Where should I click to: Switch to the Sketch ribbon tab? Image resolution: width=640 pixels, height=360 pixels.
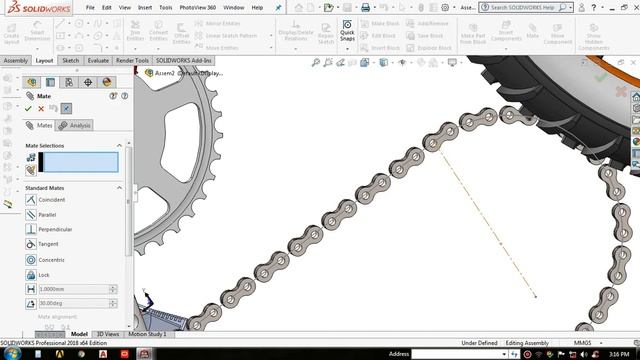[71, 60]
